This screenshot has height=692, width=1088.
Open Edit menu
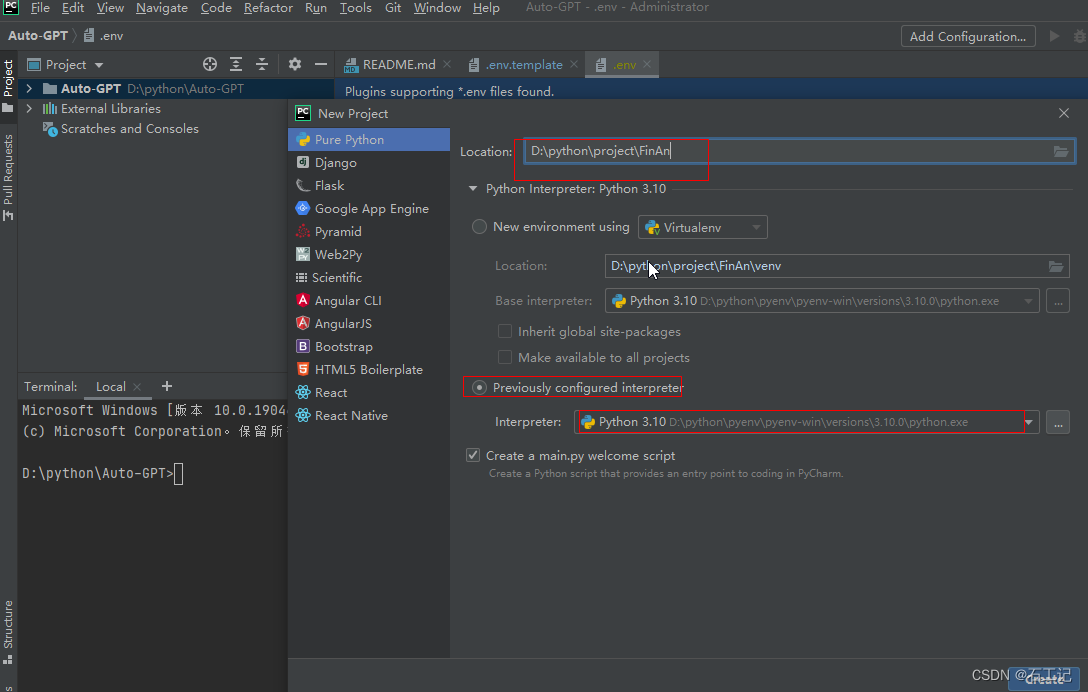click(73, 8)
